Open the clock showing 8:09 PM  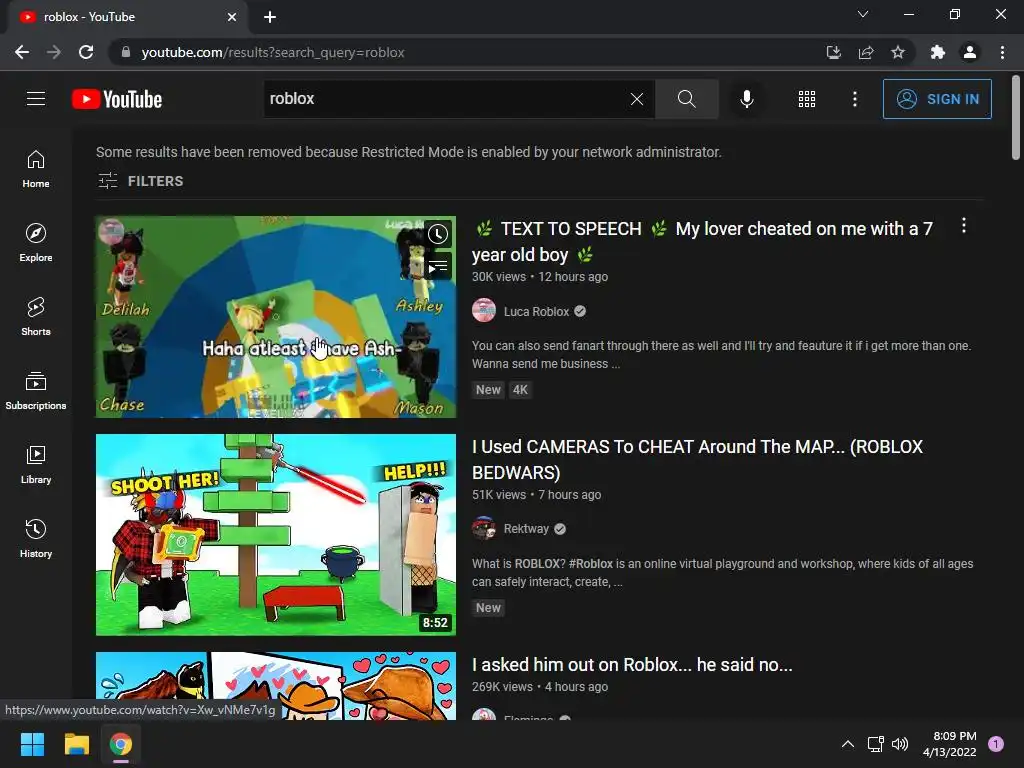950,744
